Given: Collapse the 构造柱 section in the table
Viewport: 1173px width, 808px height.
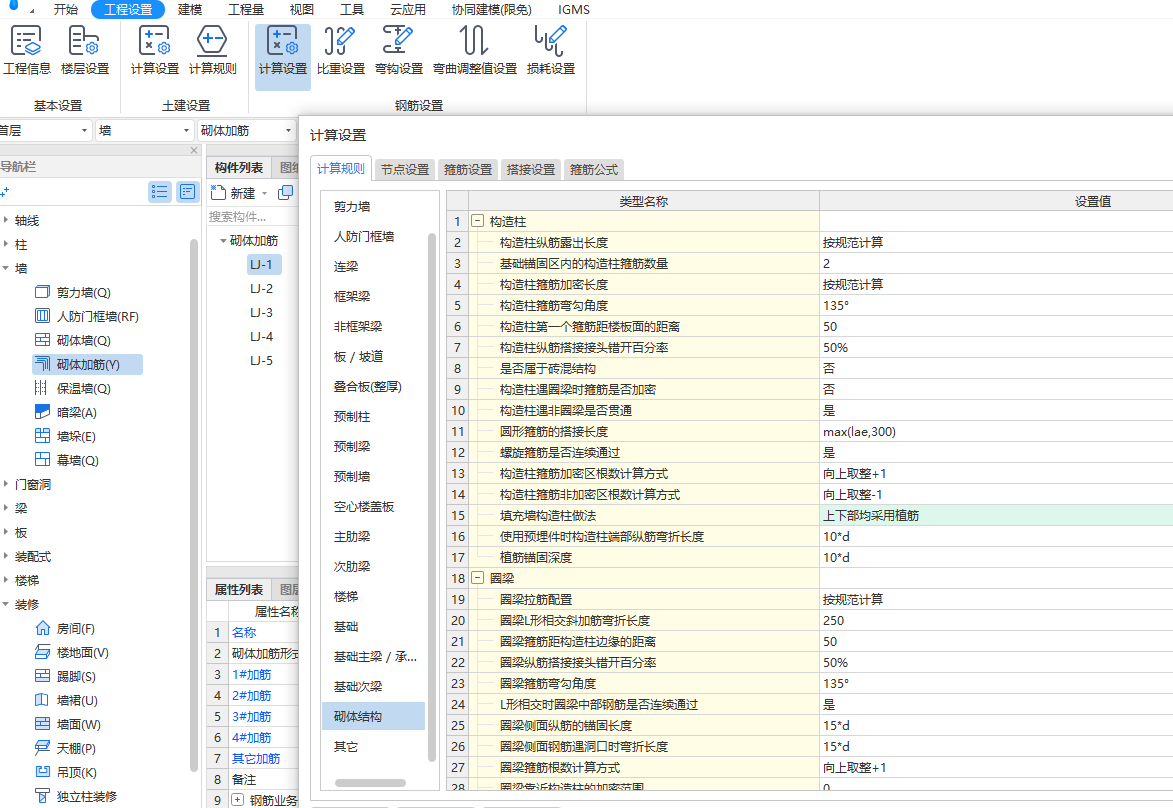Looking at the screenshot, I should point(477,221).
